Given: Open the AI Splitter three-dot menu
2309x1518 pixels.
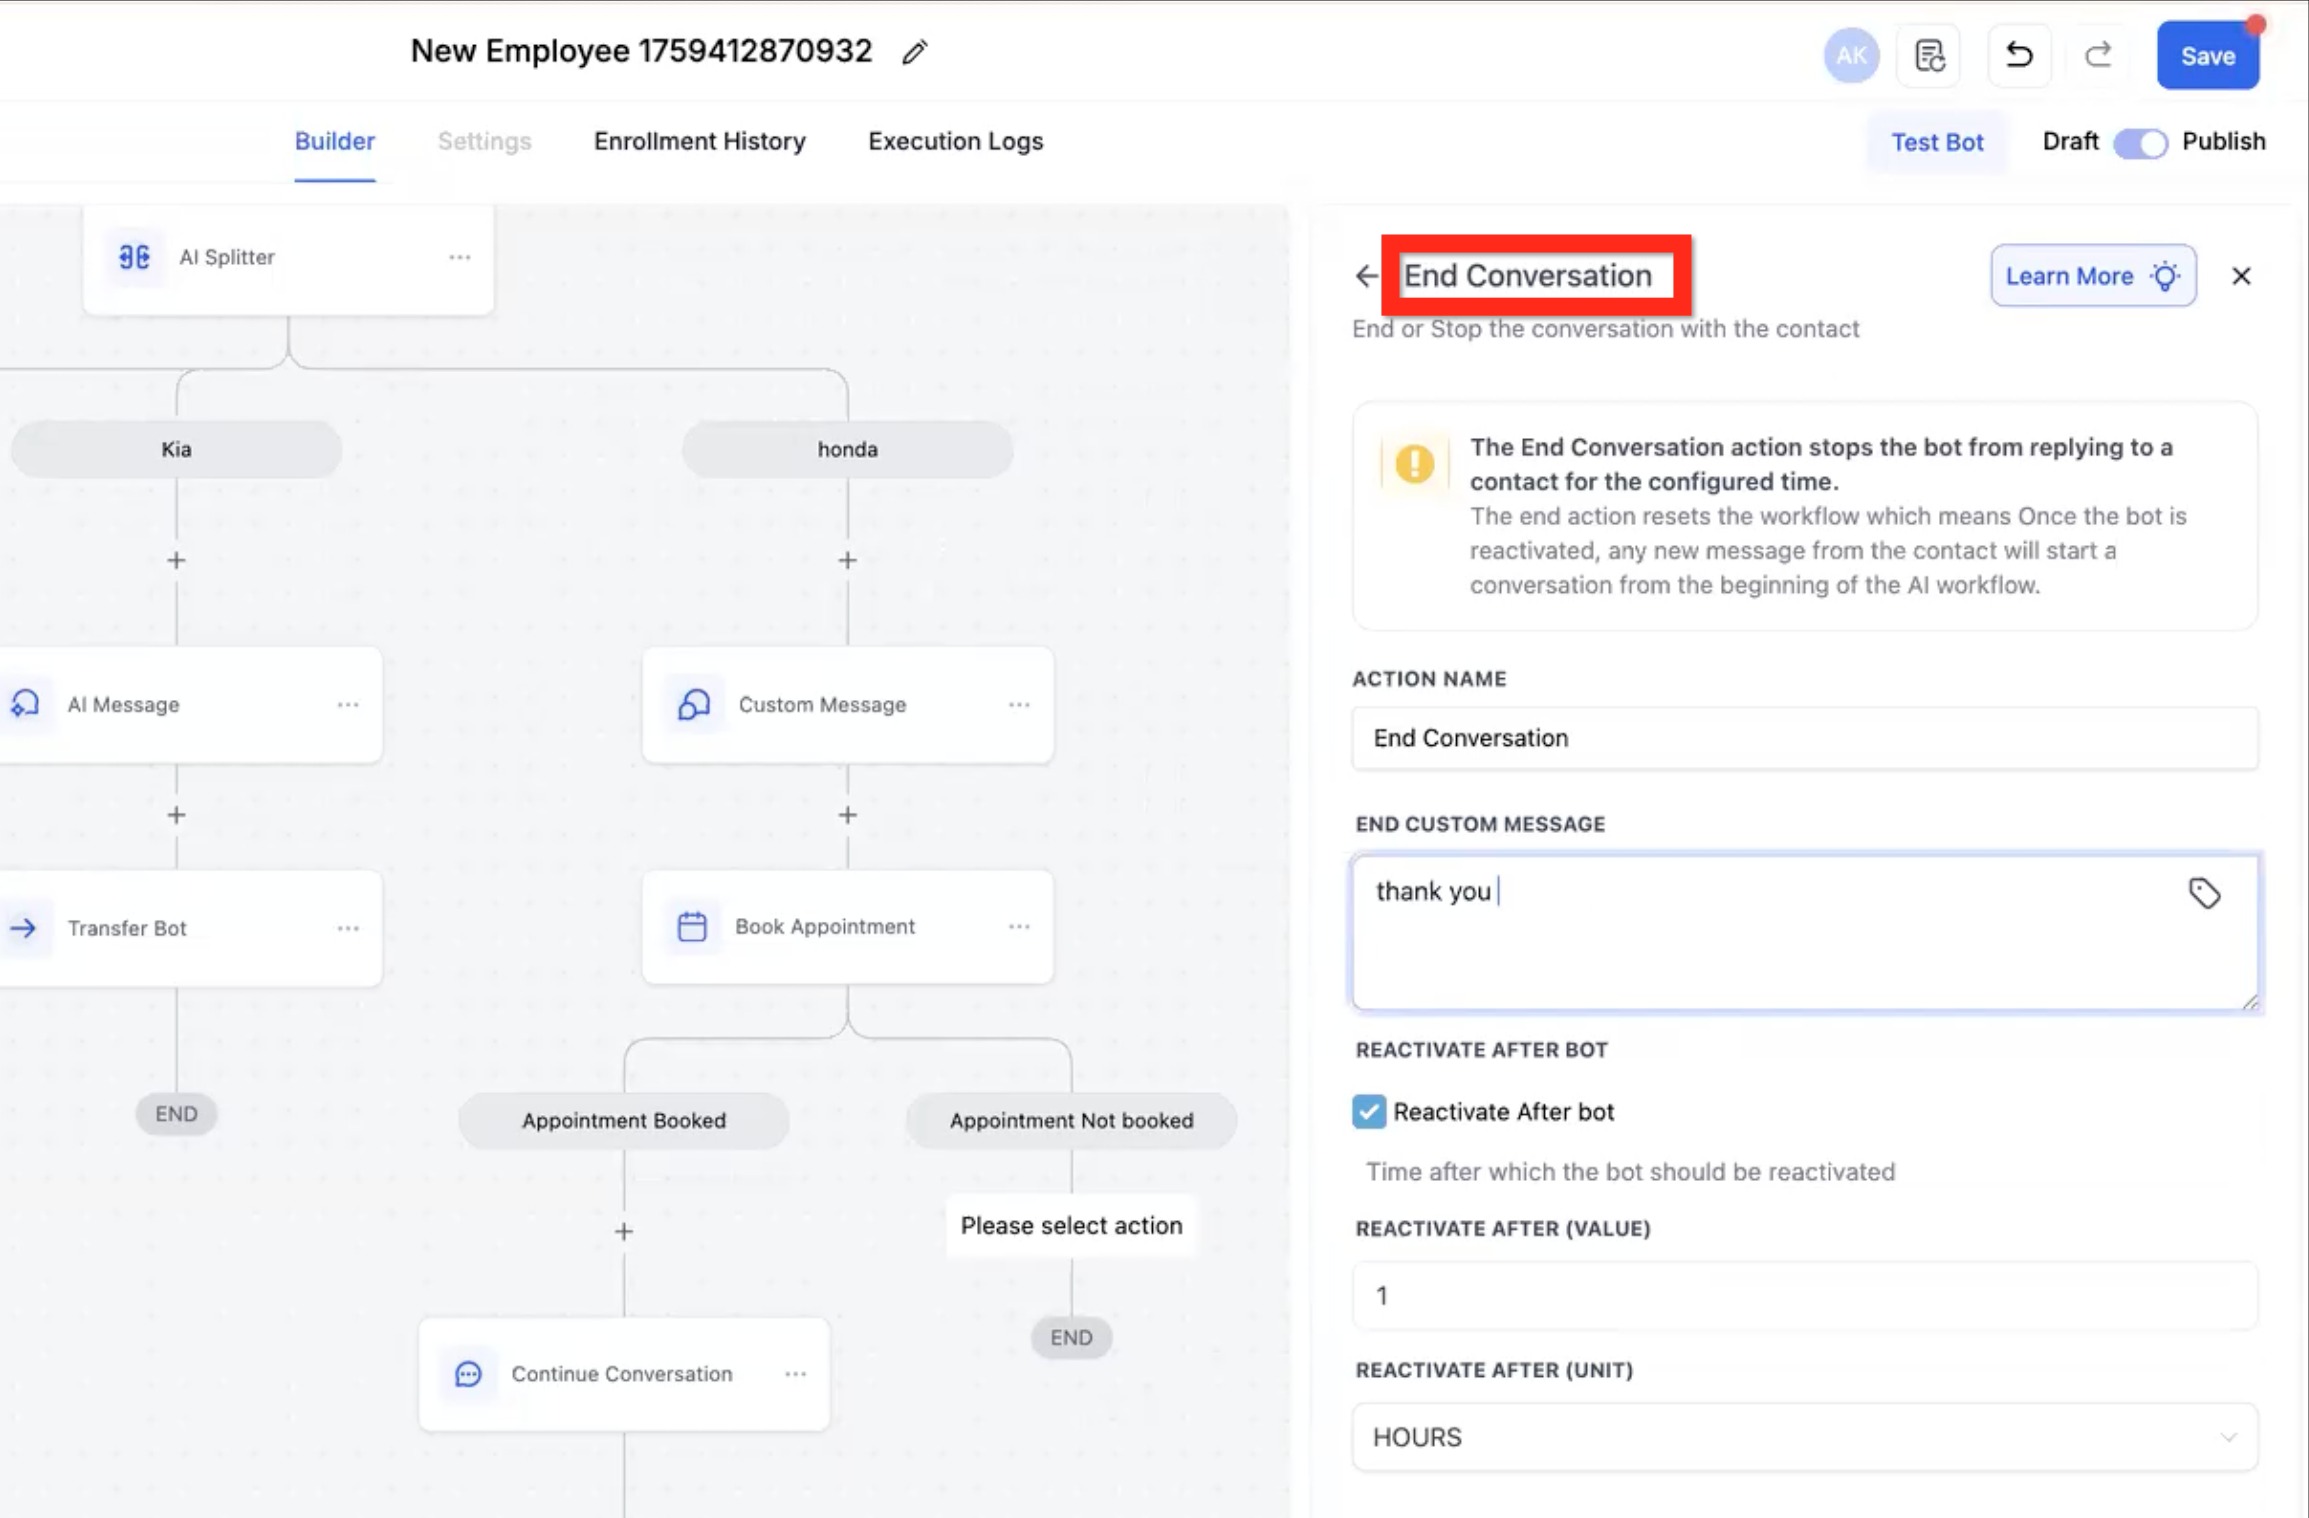Looking at the screenshot, I should tap(459, 257).
